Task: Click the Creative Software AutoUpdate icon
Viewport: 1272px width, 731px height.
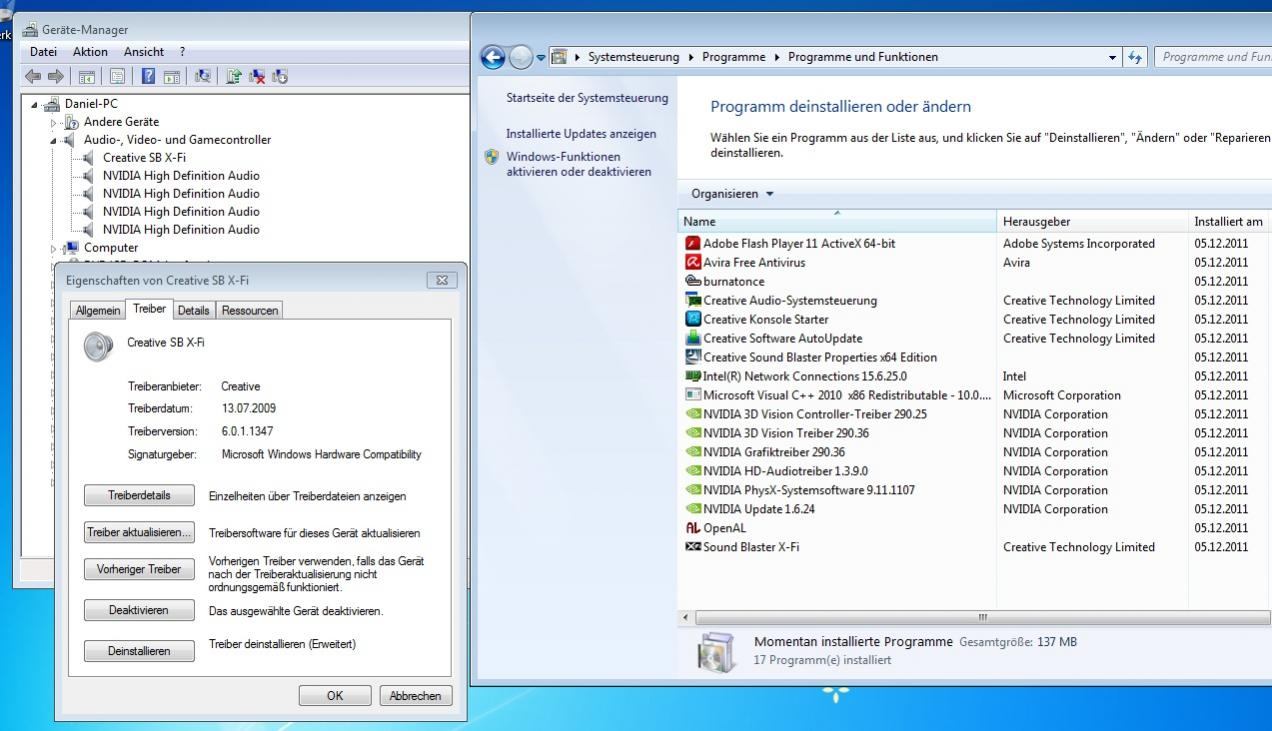Action: coord(692,338)
